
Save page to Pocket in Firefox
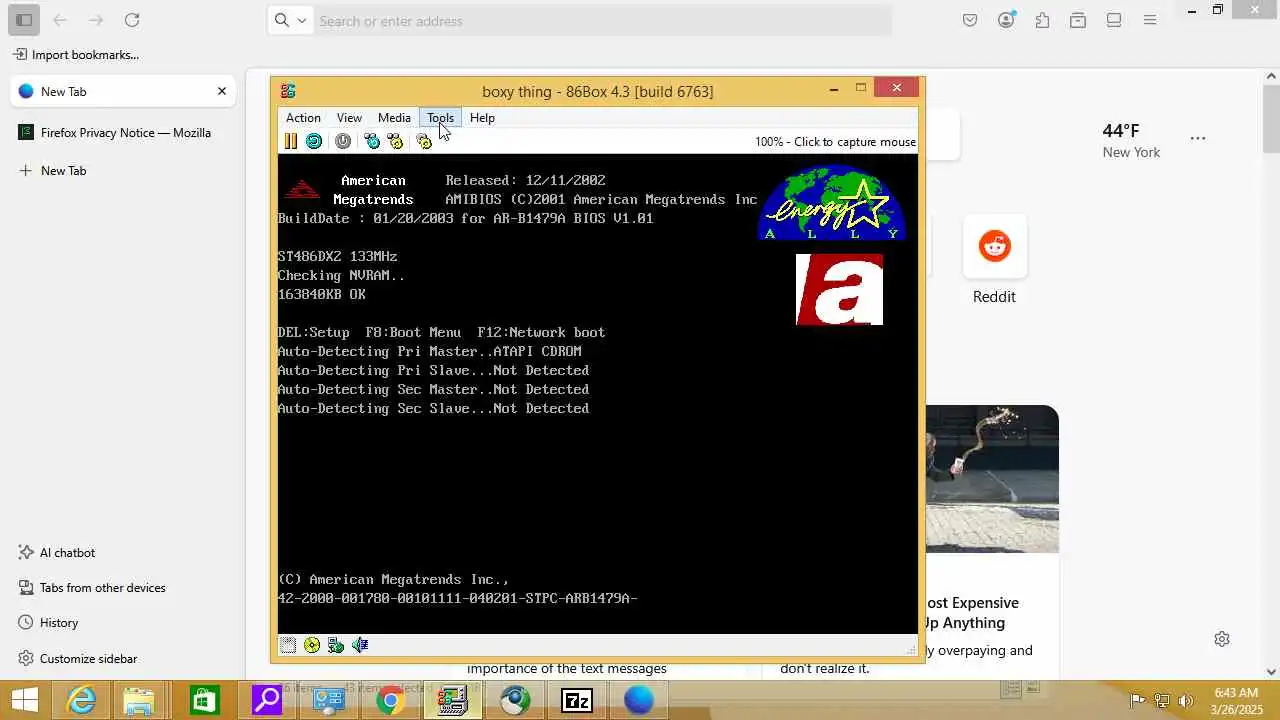point(970,20)
